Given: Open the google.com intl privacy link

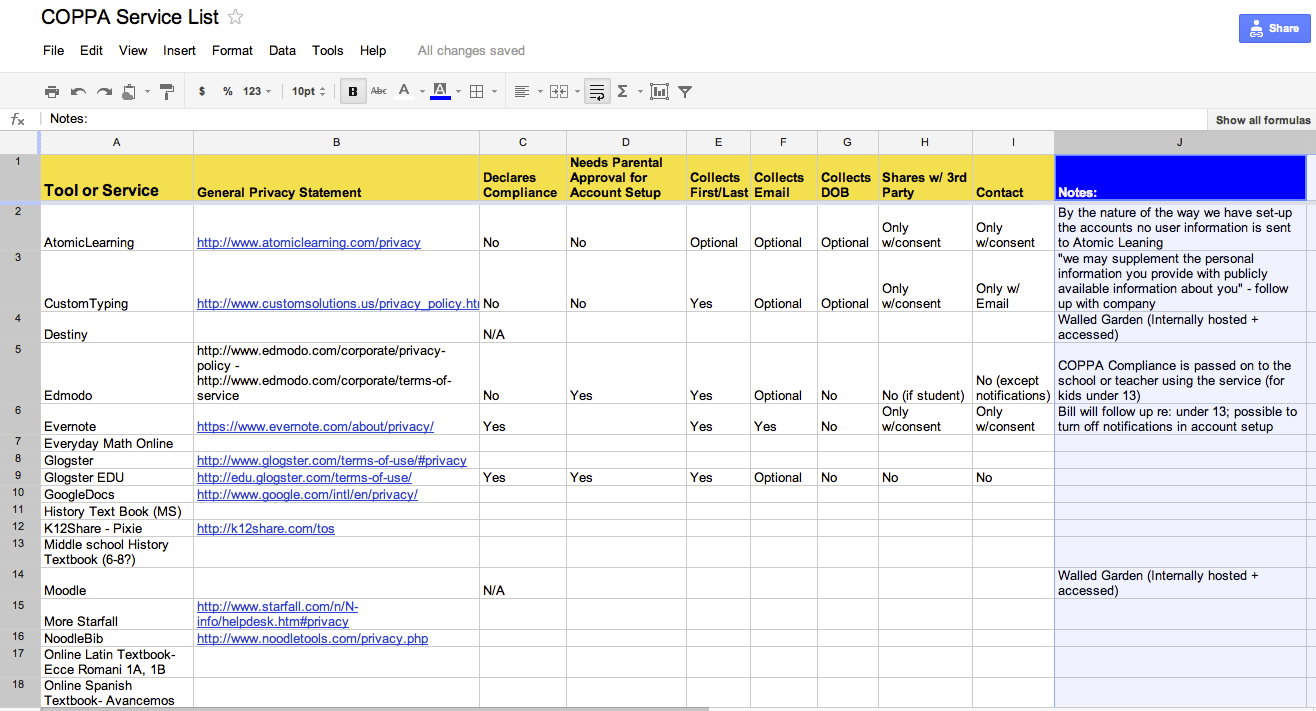Looking at the screenshot, I should coord(307,494).
